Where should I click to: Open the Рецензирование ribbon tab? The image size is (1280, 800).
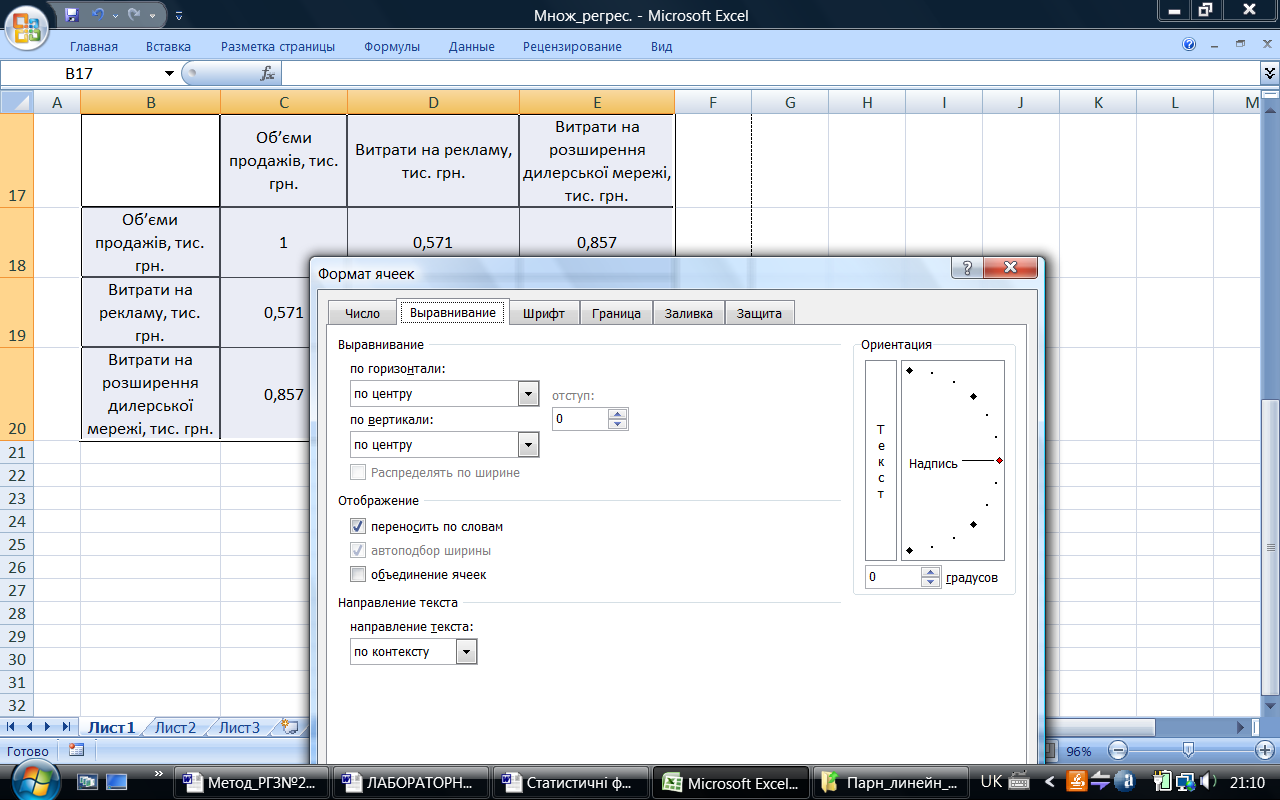click(x=572, y=46)
